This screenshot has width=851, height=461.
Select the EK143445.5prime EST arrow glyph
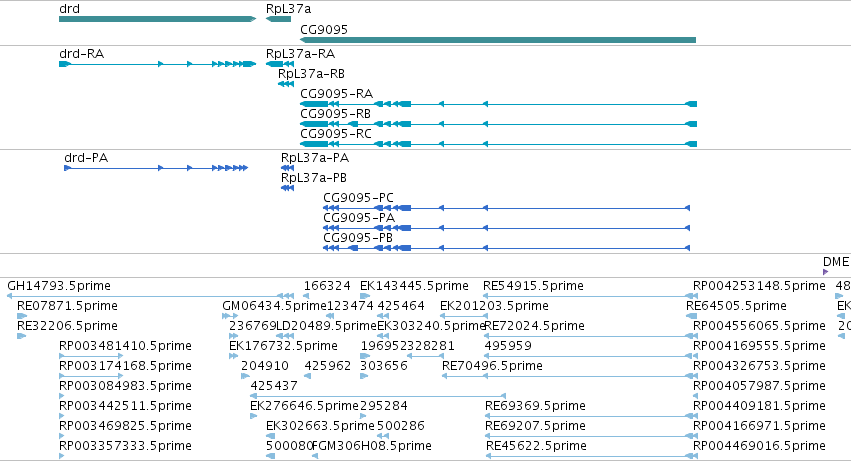pos(365,296)
